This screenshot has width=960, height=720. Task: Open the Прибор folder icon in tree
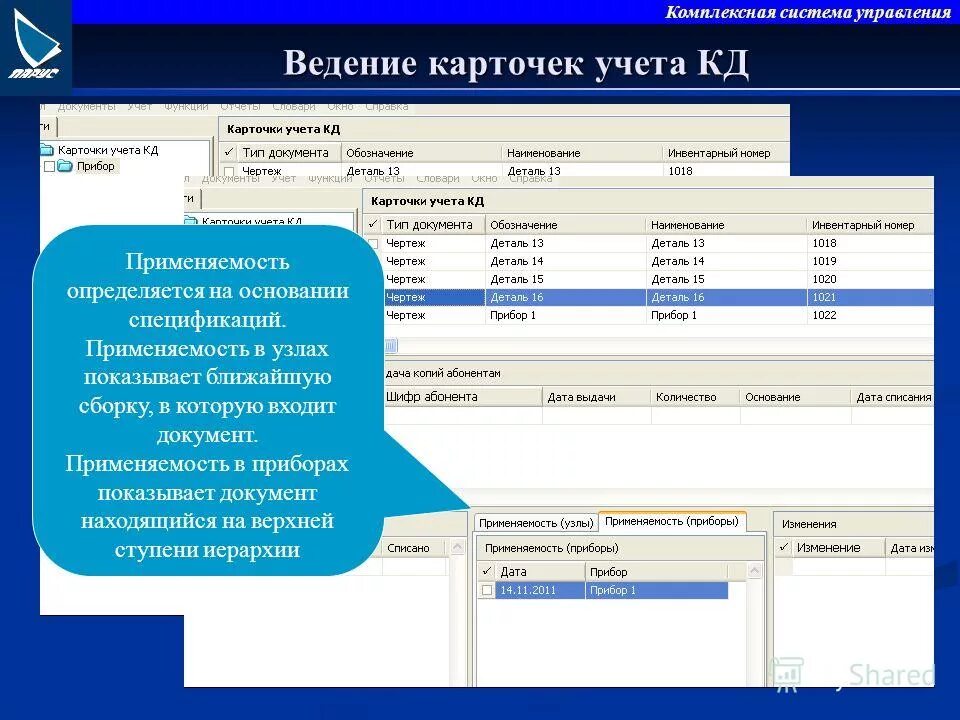pyautogui.click(x=66, y=166)
